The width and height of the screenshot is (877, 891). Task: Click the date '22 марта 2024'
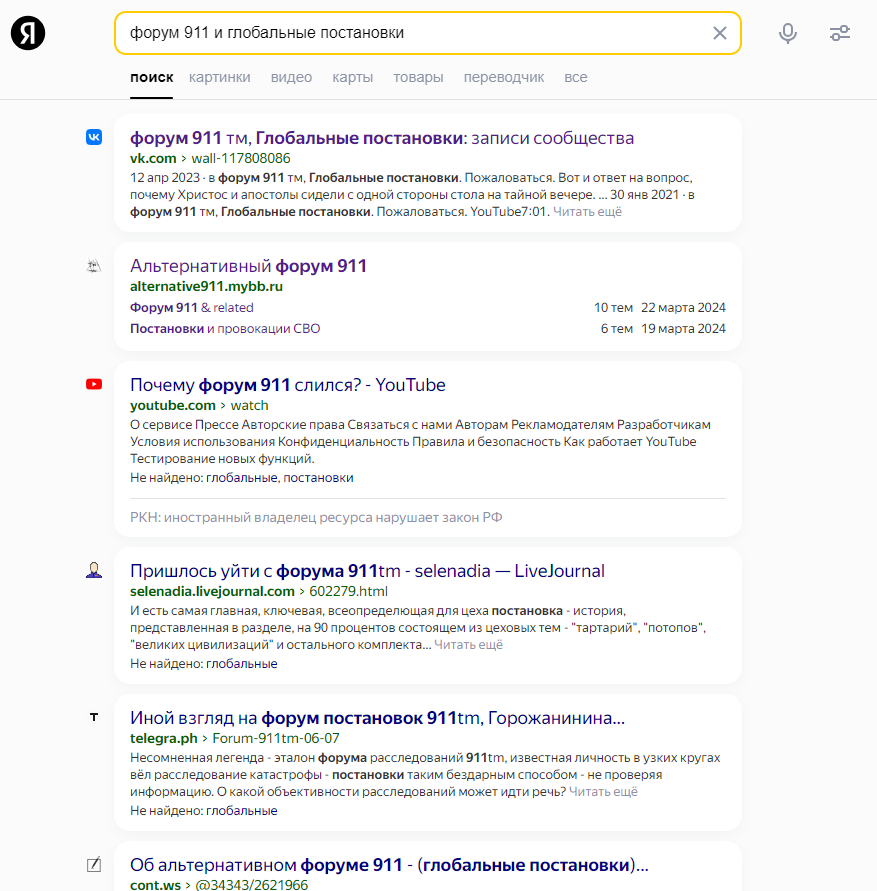[x=683, y=307]
